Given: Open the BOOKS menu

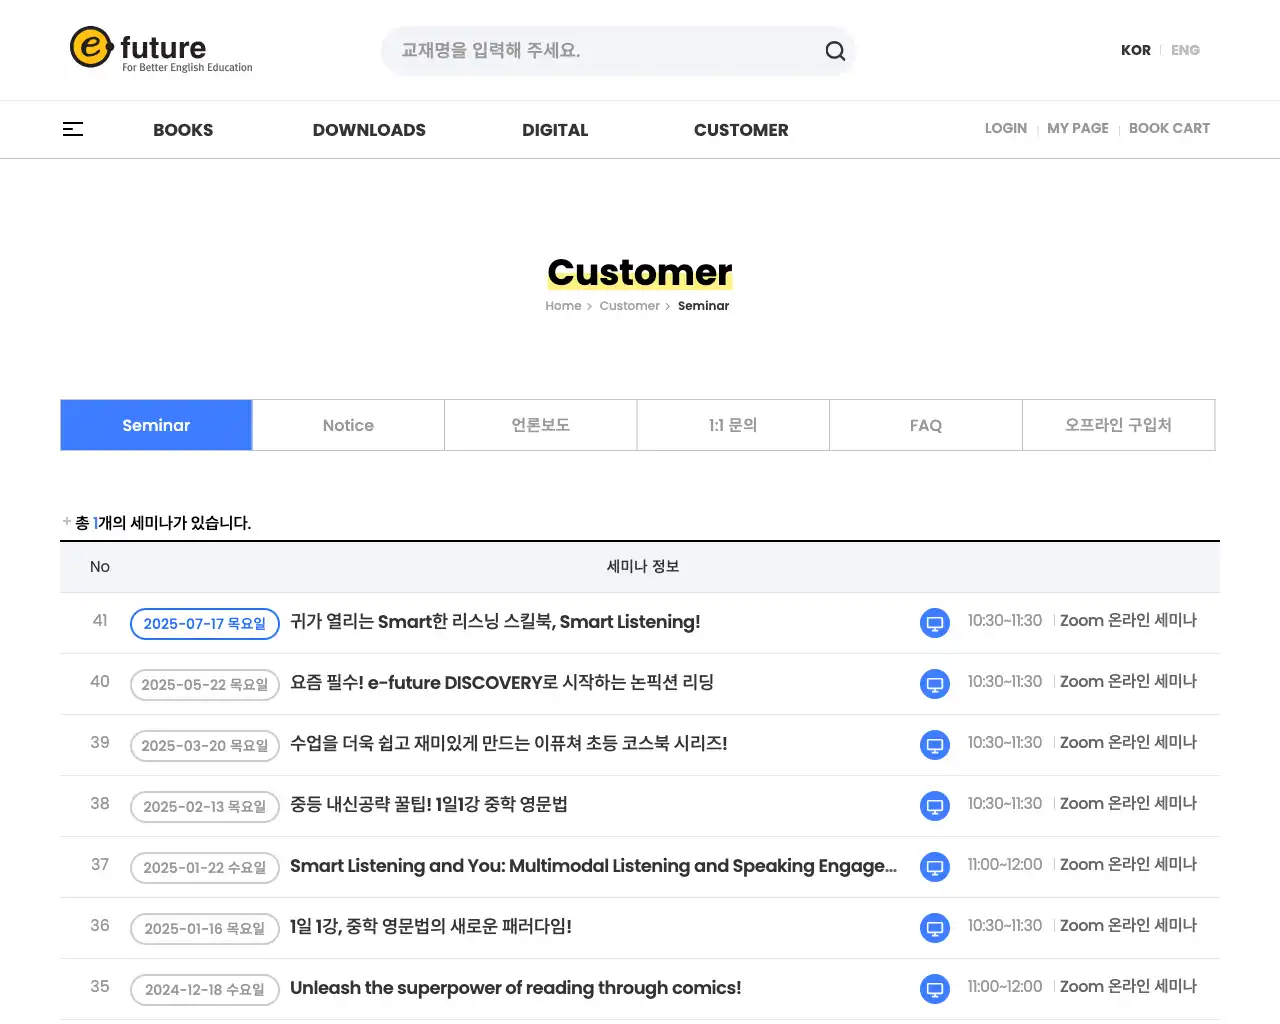Looking at the screenshot, I should [x=183, y=130].
